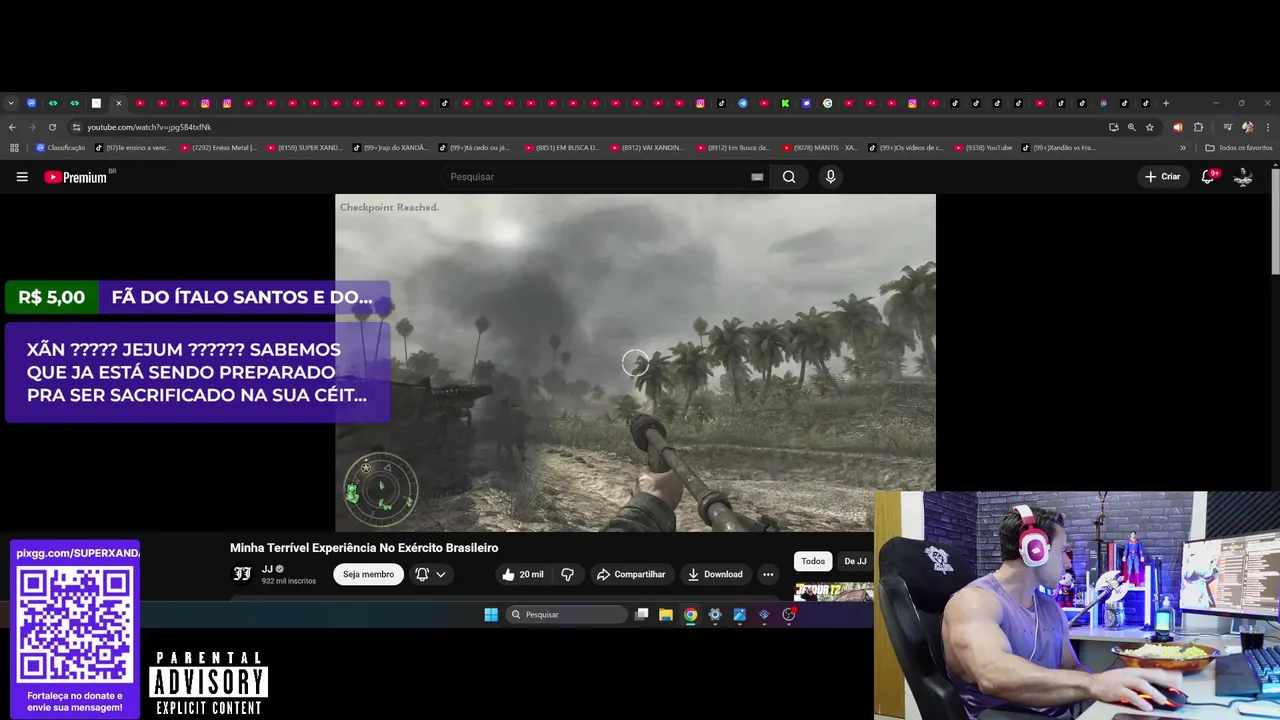This screenshot has height=720, width=1280.
Task: Open the notification bell preferences dropdown
Action: click(x=431, y=574)
